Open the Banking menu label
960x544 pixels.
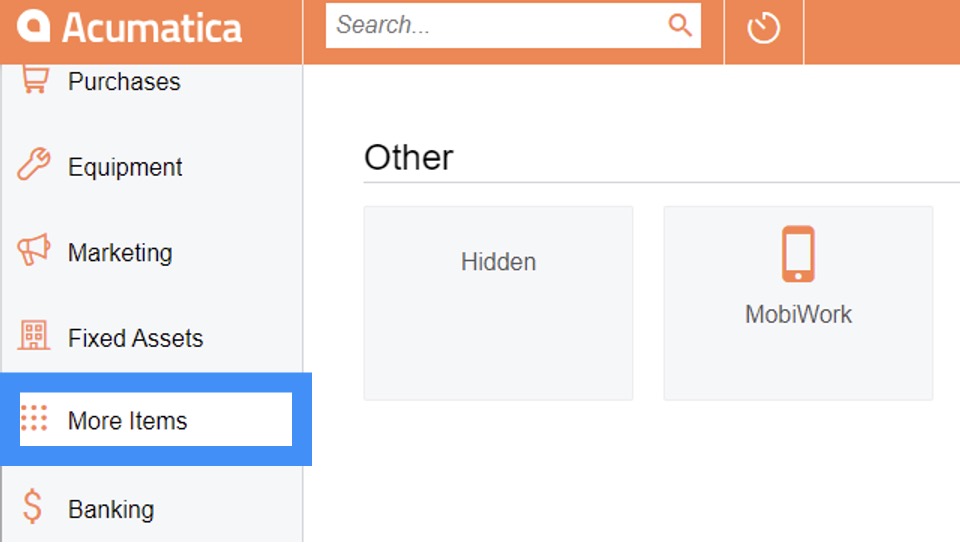pyautogui.click(x=111, y=509)
